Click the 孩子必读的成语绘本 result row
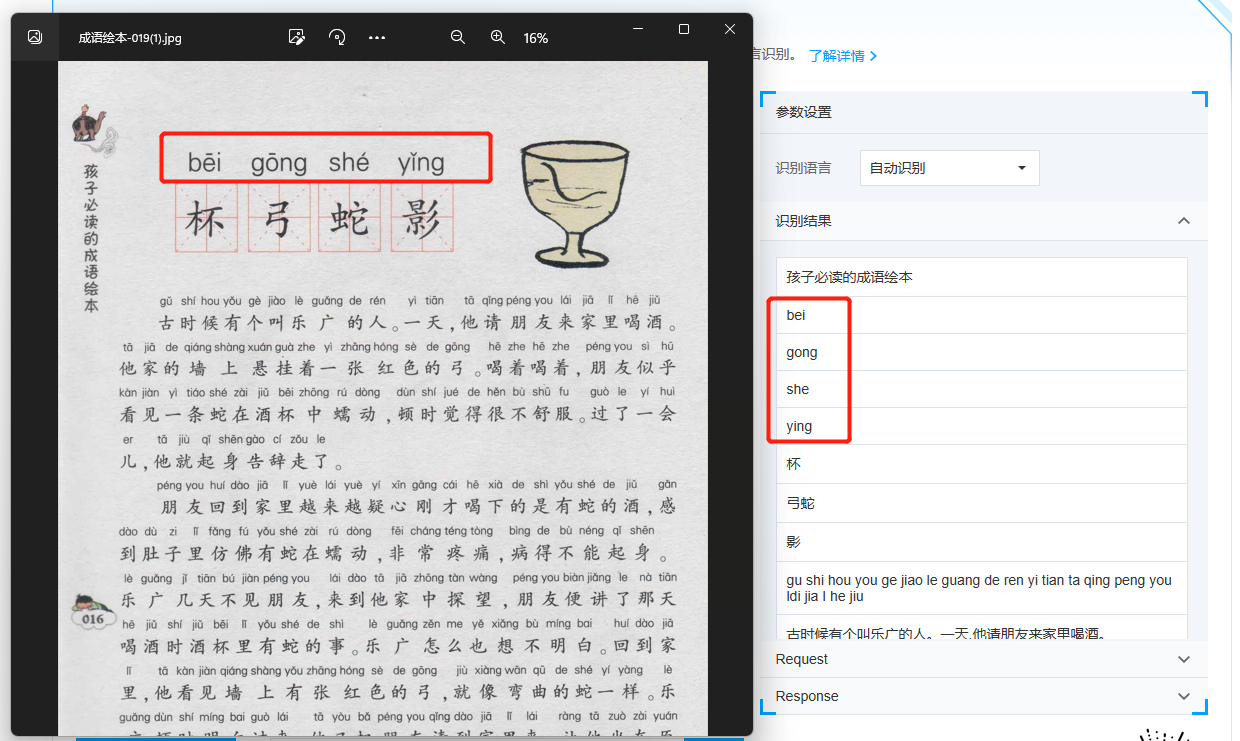 point(980,277)
